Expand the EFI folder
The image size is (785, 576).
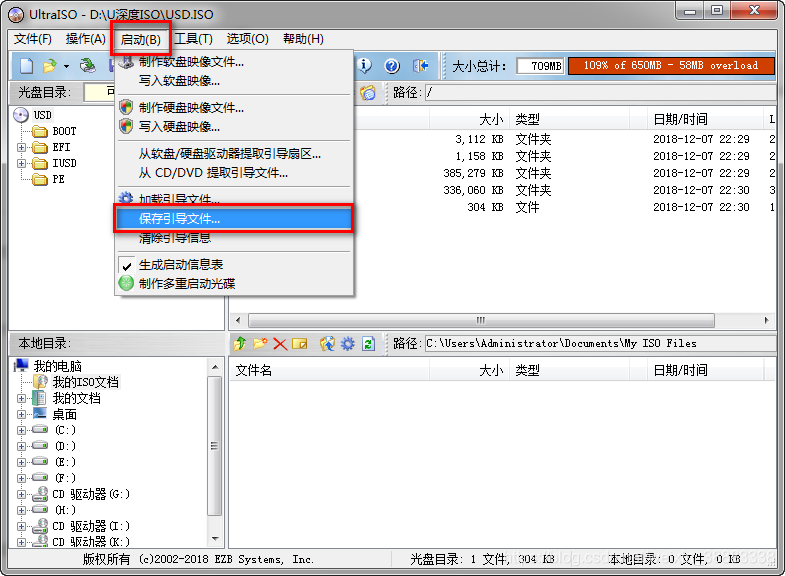click(22, 147)
